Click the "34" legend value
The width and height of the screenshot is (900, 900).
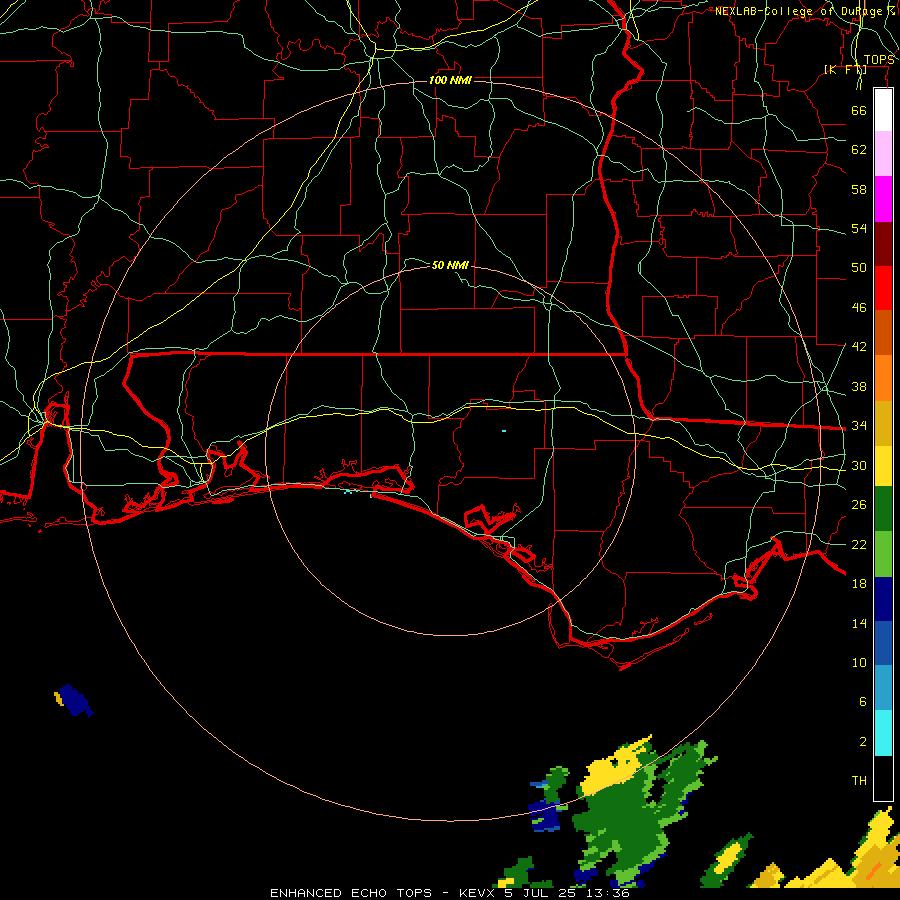click(859, 426)
